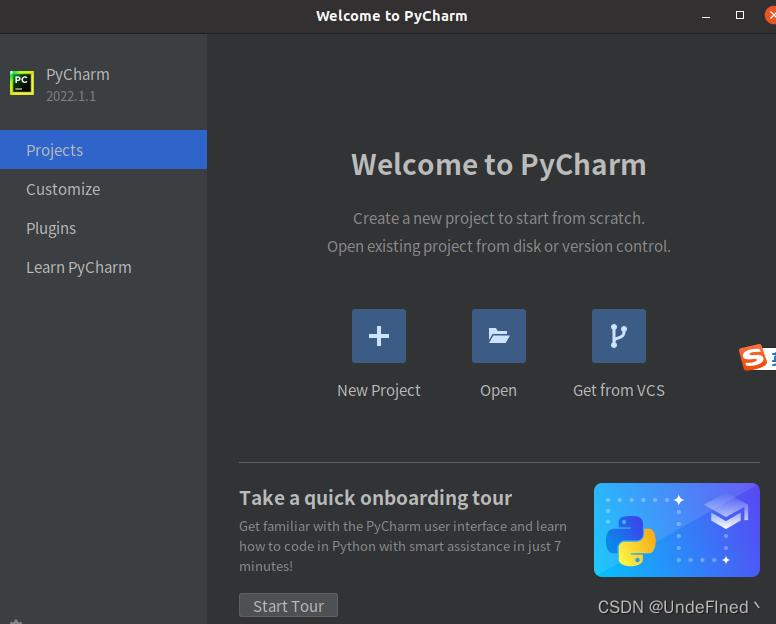Click the Get from VCS label
This screenshot has width=776, height=624.
(x=619, y=390)
